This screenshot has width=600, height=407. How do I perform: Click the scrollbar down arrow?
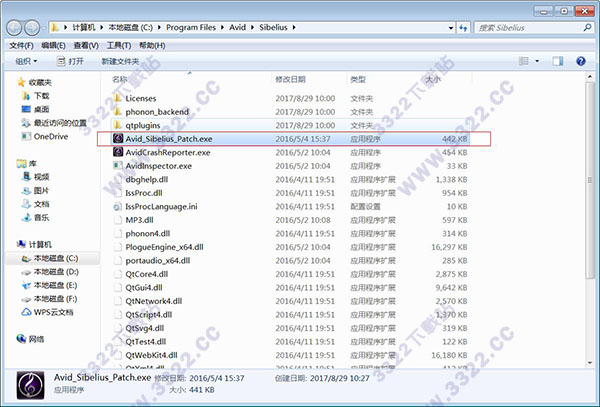(x=590, y=363)
